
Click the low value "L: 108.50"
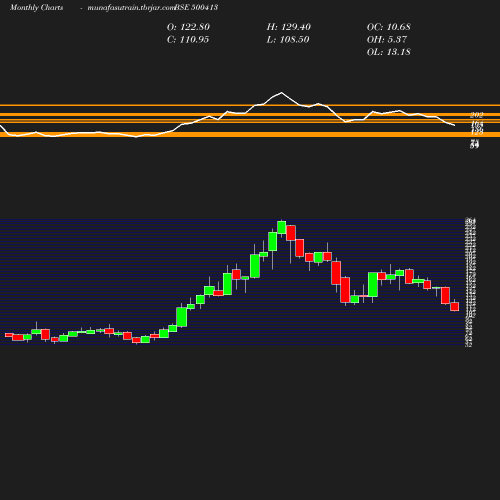point(288,40)
